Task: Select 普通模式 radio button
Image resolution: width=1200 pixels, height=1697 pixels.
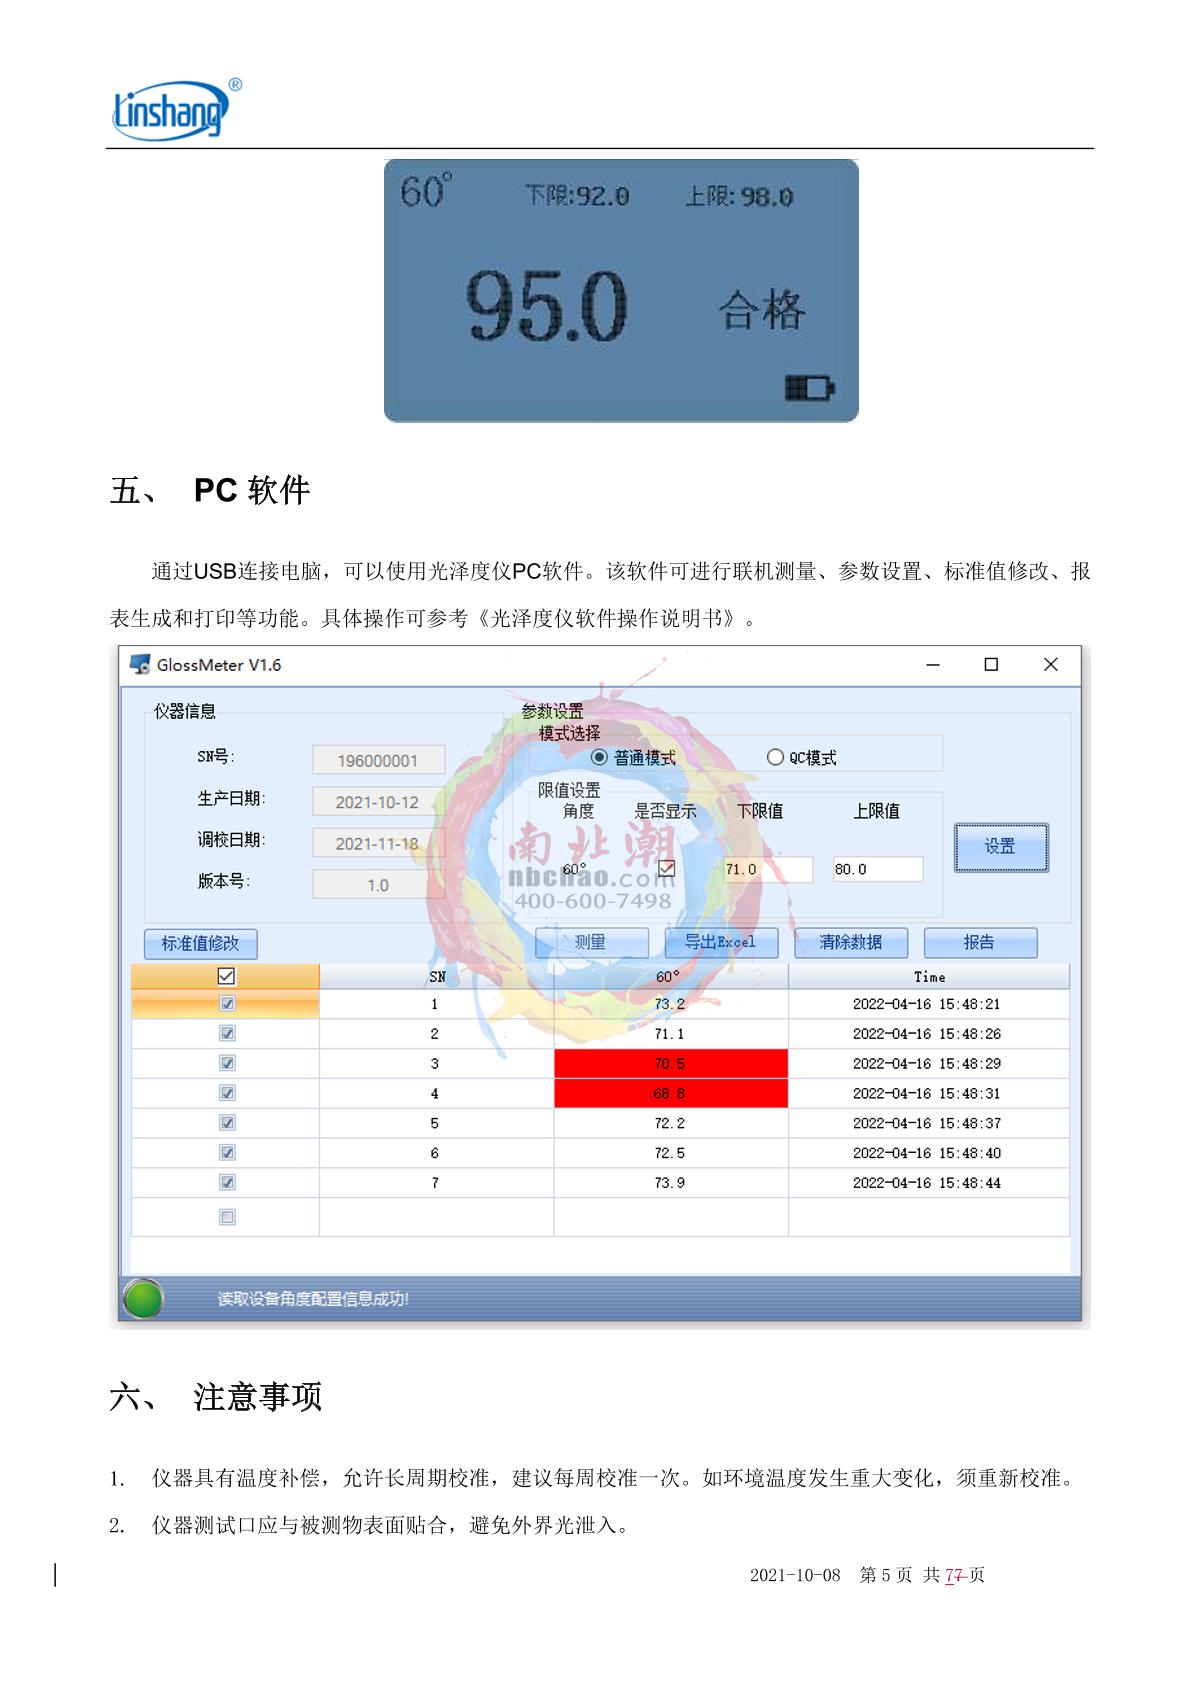Action: coord(599,758)
